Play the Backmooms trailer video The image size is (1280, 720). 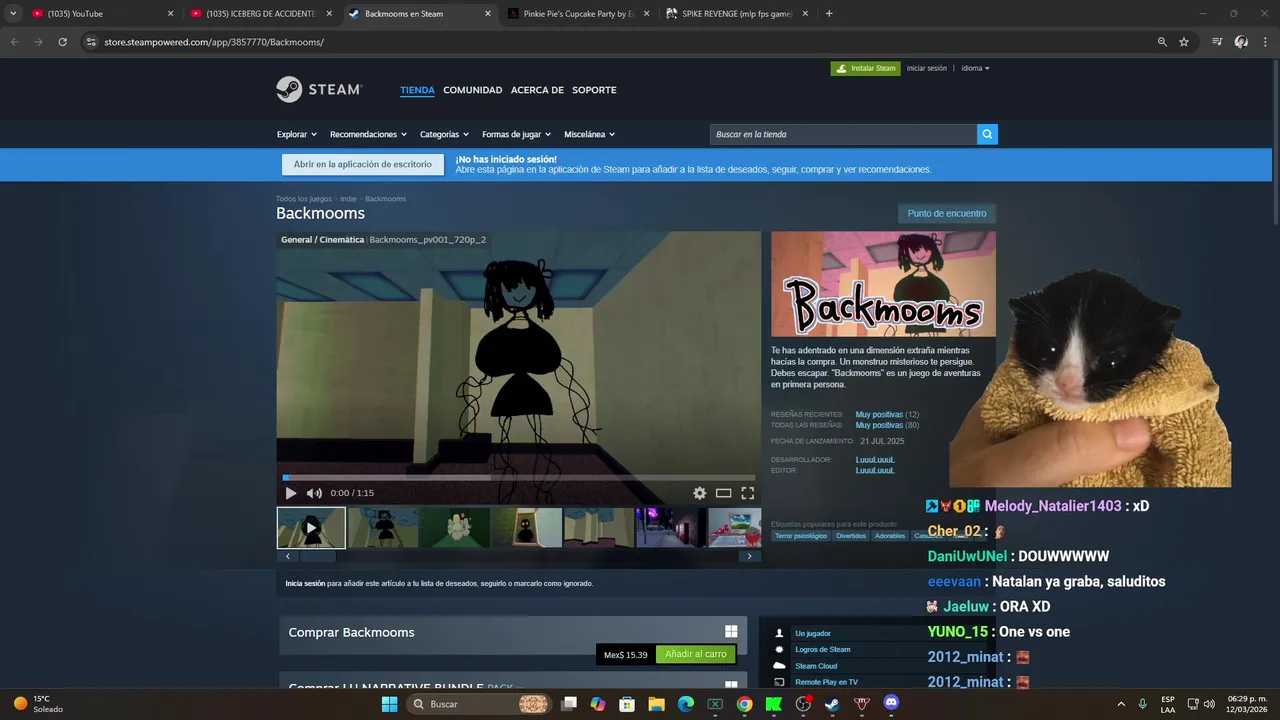[291, 493]
